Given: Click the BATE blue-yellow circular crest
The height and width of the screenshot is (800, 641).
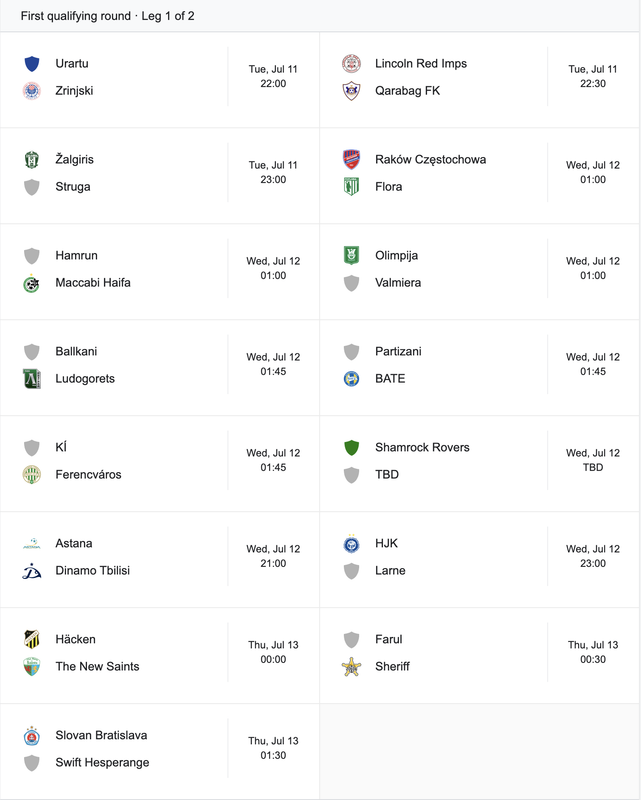Looking at the screenshot, I should pos(351,379).
